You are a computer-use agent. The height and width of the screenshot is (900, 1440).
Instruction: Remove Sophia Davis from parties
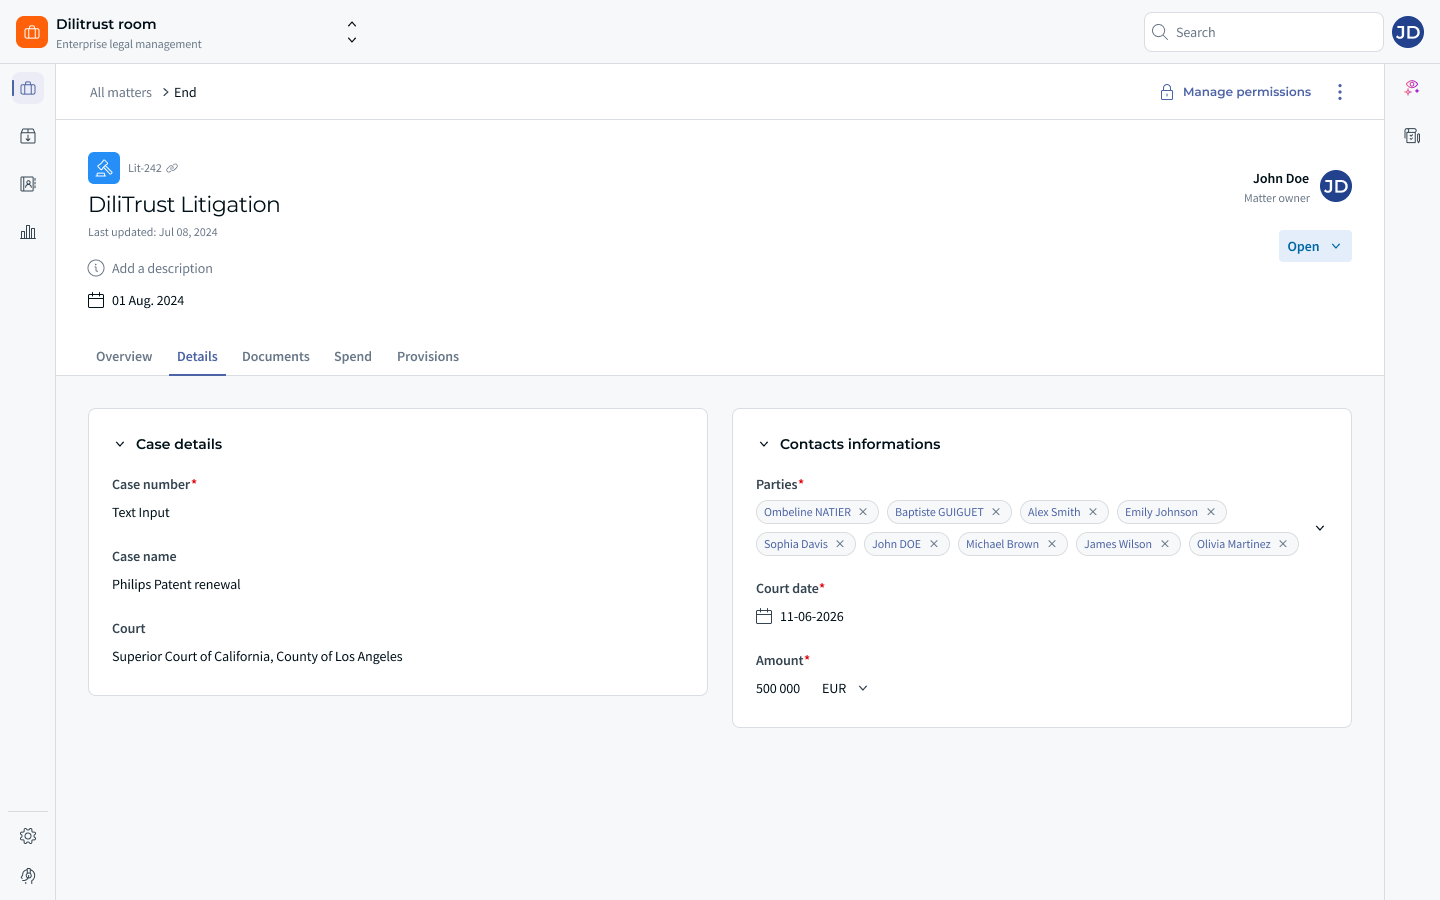click(x=840, y=544)
